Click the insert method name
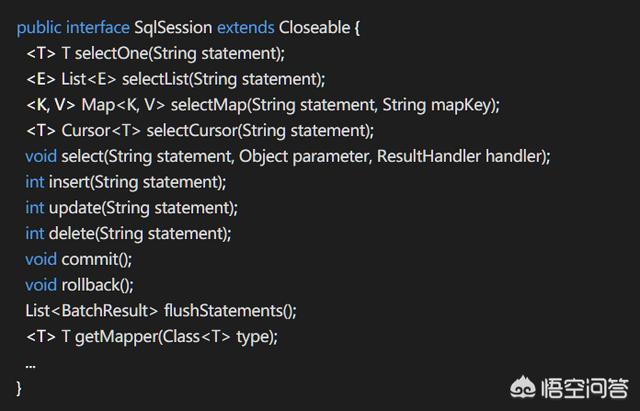The image size is (640, 411). click(x=69, y=182)
